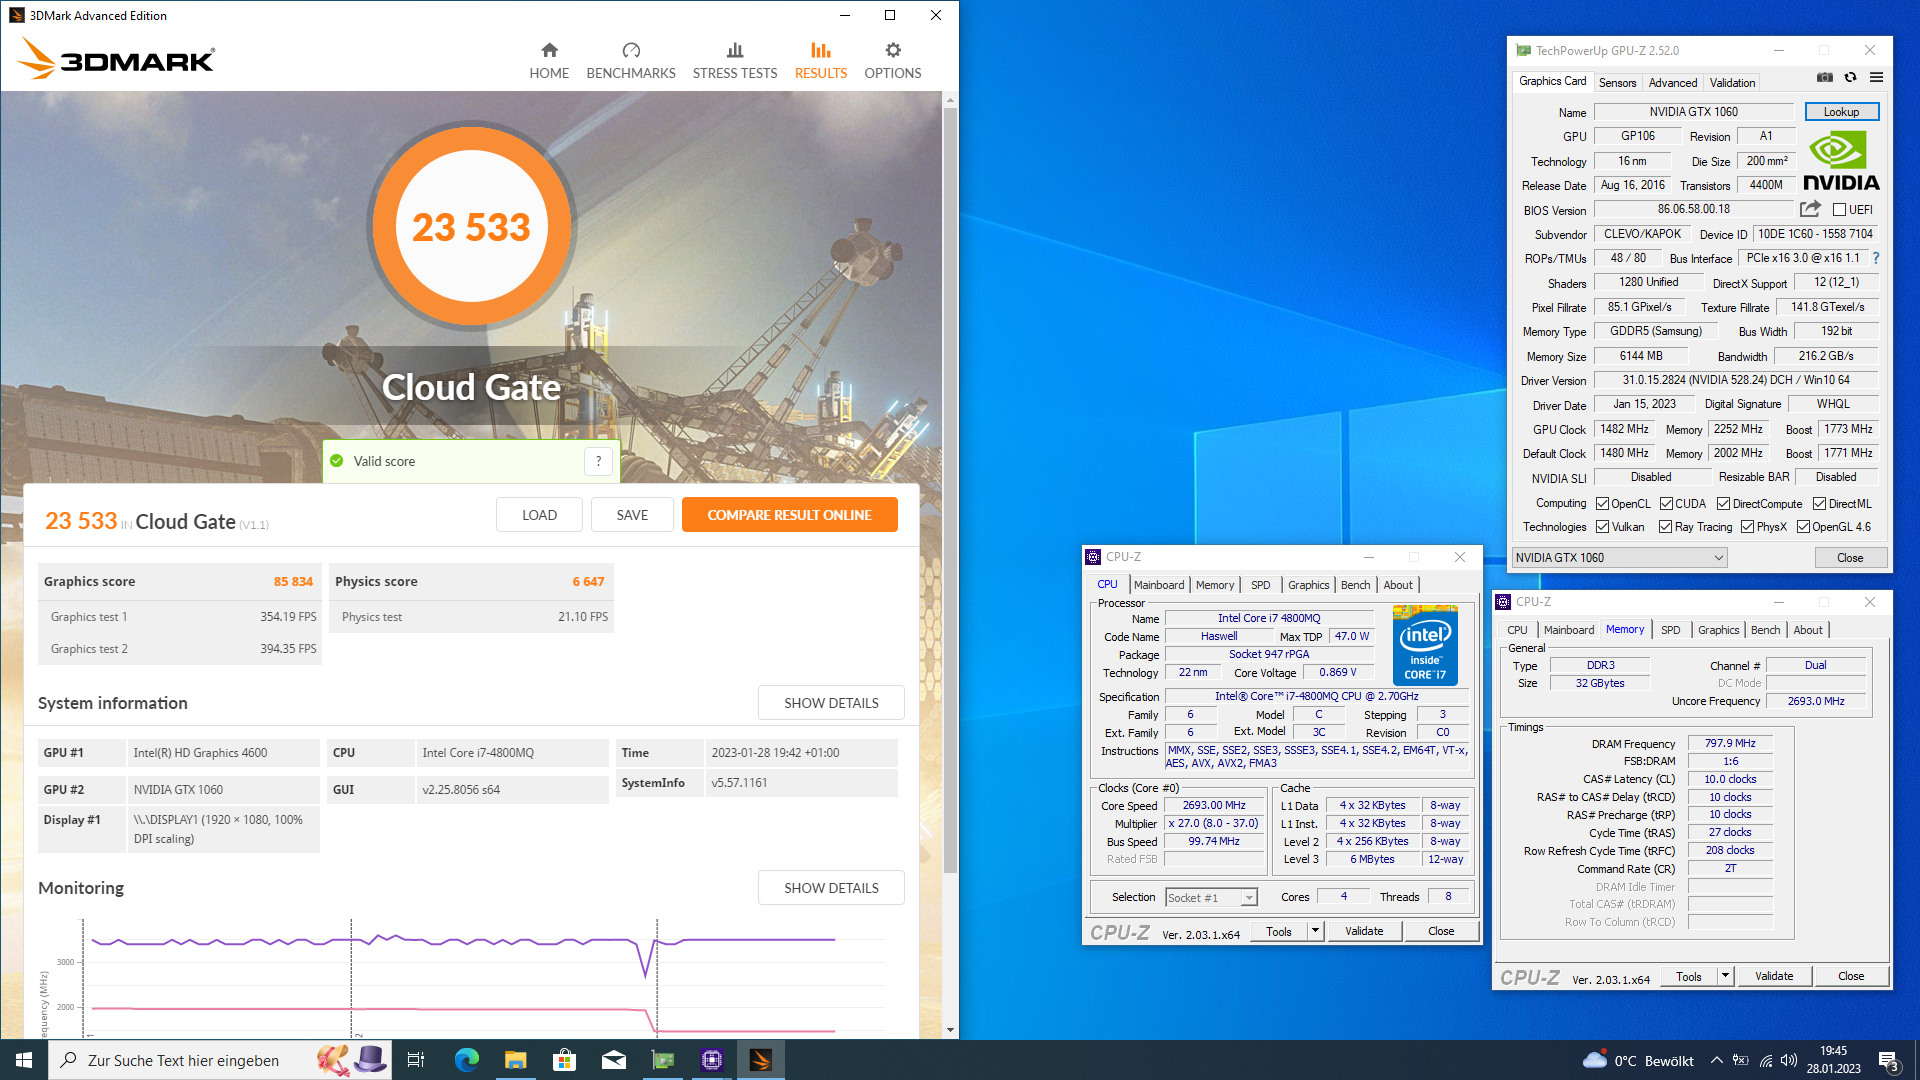Click the BIOS share/export icon in GPU-Z

point(1810,209)
